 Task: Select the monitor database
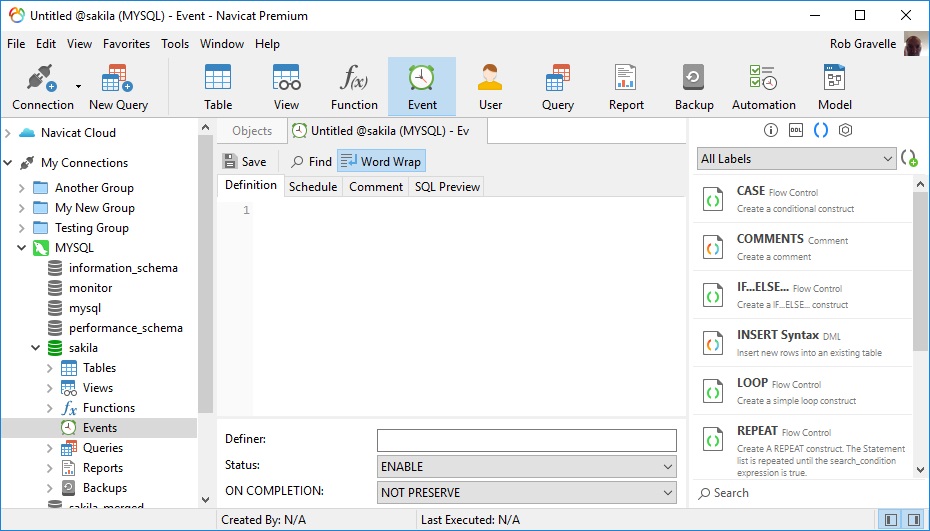pyautogui.click(x=90, y=288)
